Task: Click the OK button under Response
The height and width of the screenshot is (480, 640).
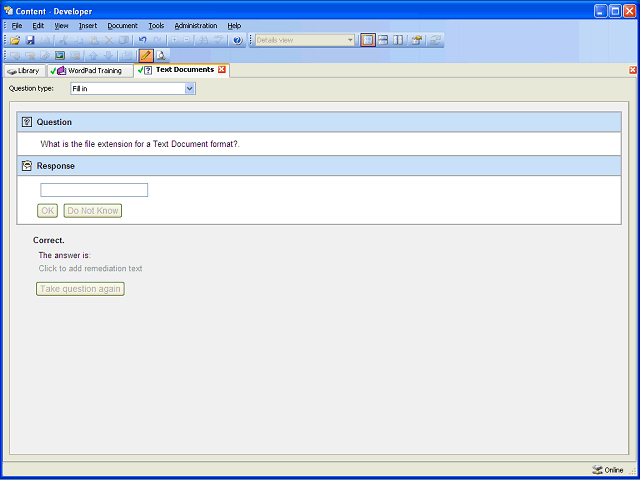Action: coord(47,211)
